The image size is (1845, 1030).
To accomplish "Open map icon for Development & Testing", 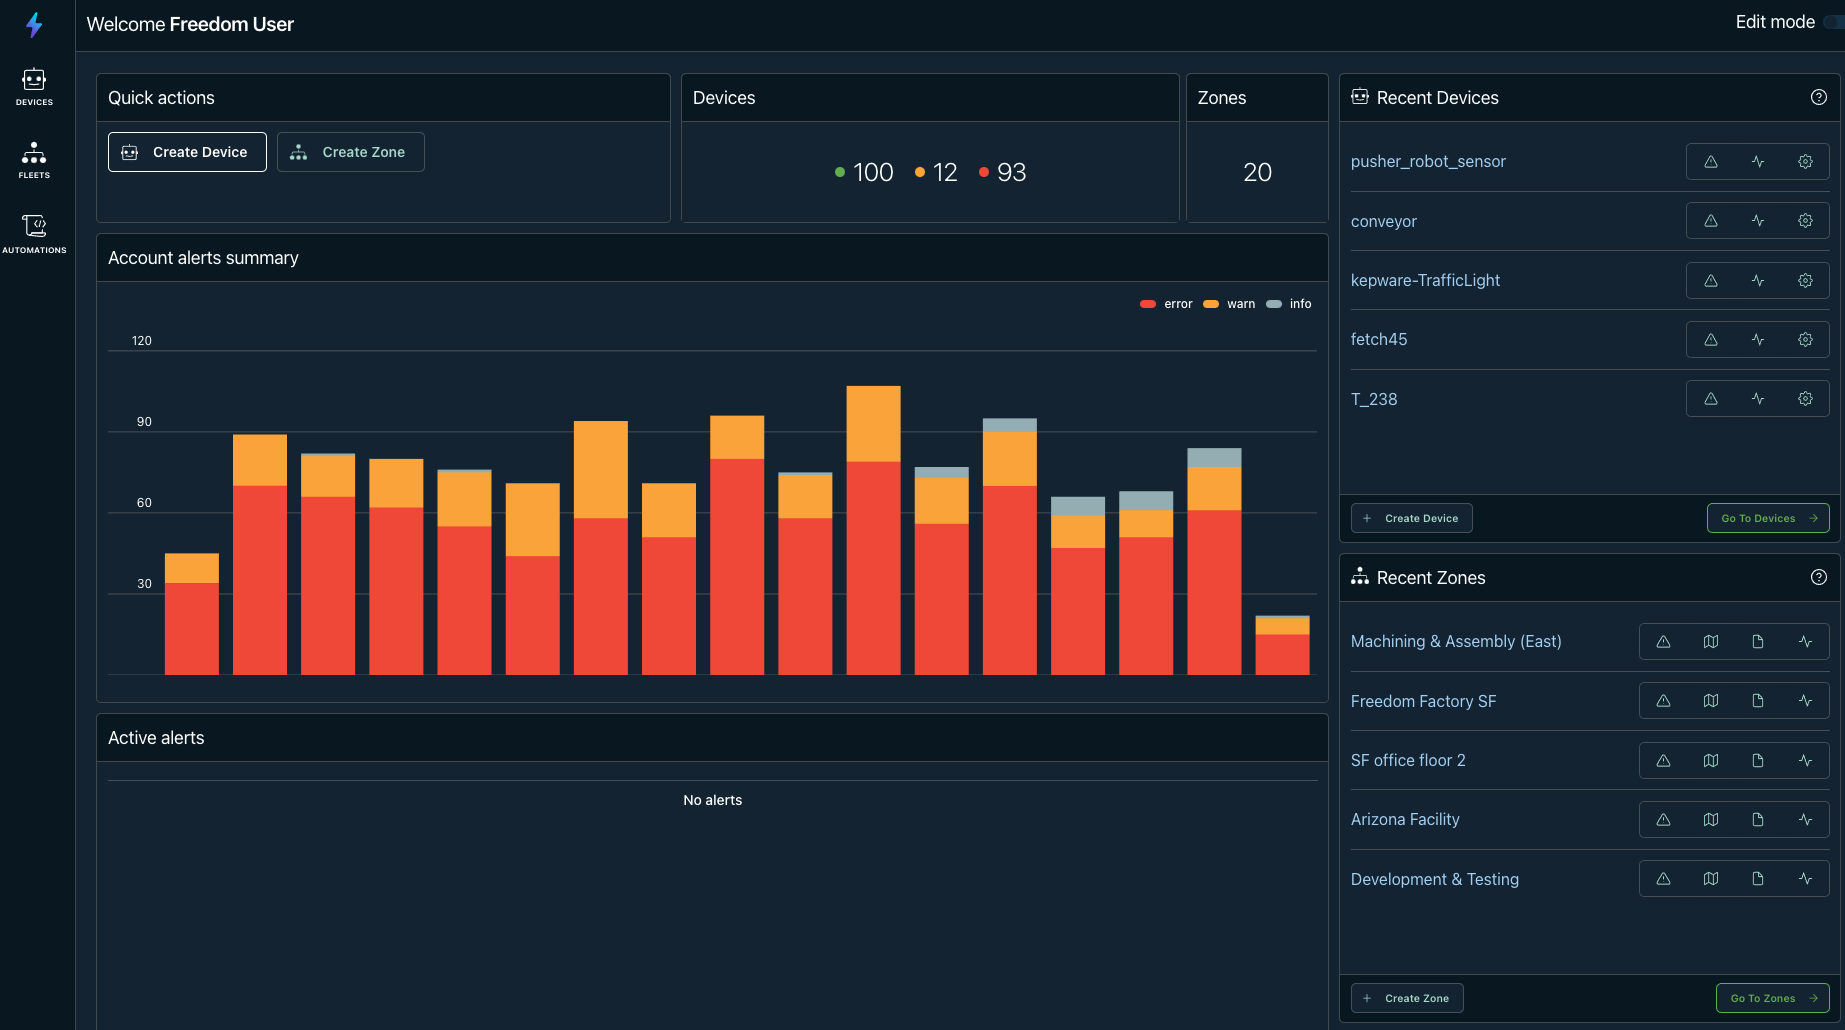I will pos(1711,879).
